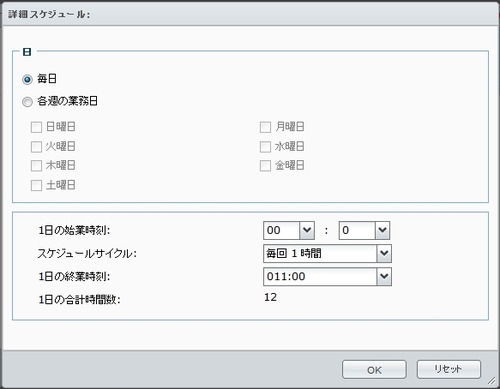
Task: Check the 水曜日 checkbox
Action: coord(265,147)
